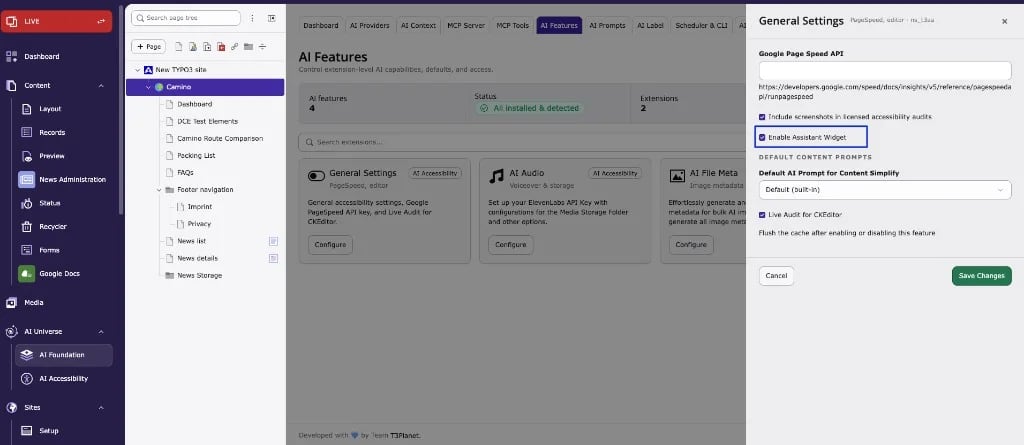
Task: Click the LIVE workspace switcher button
Action: point(56,22)
